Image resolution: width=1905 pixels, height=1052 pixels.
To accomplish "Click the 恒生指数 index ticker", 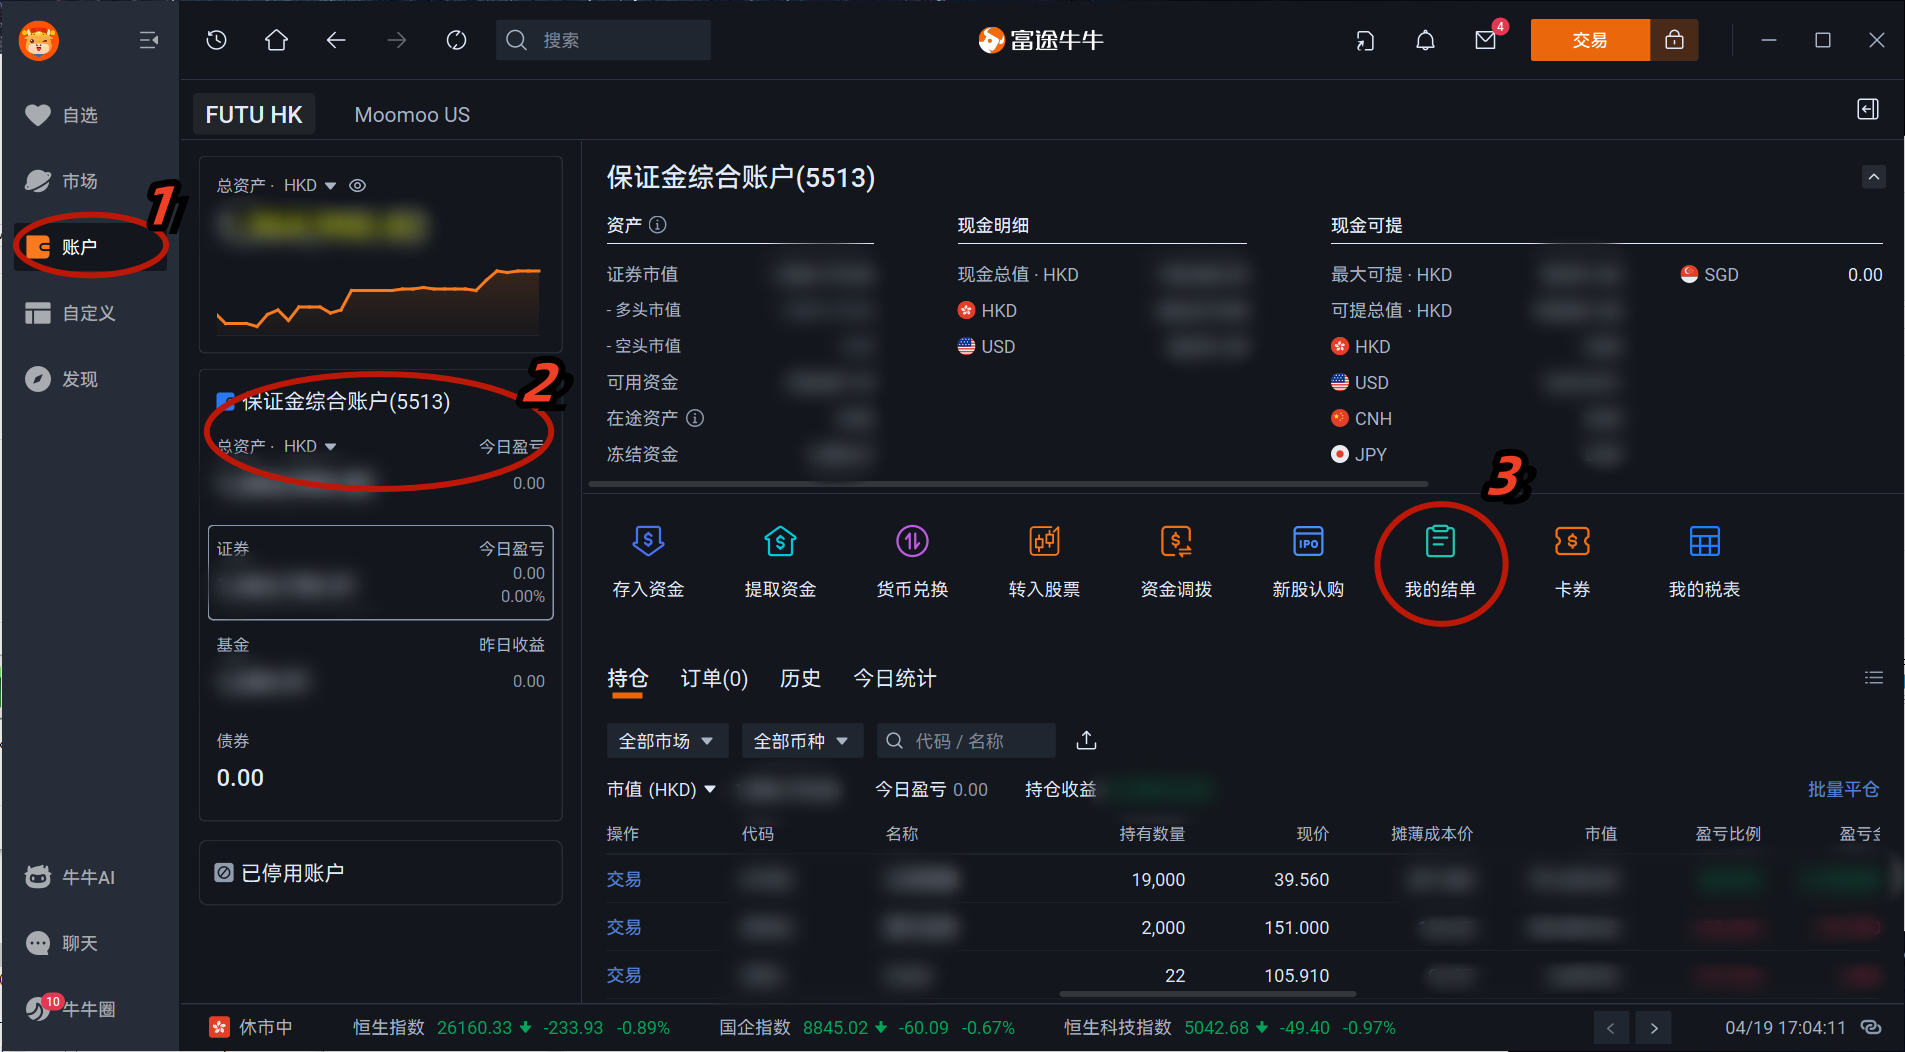I will point(511,1028).
